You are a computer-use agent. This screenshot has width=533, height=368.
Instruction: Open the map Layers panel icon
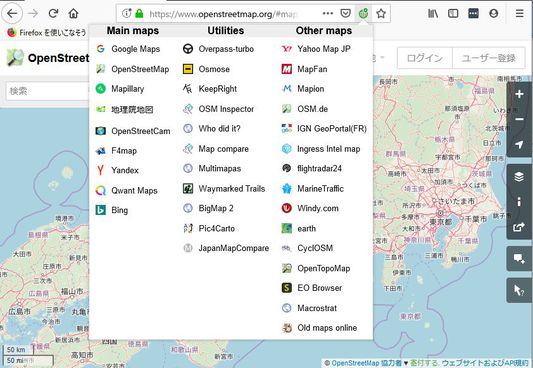[x=519, y=177]
